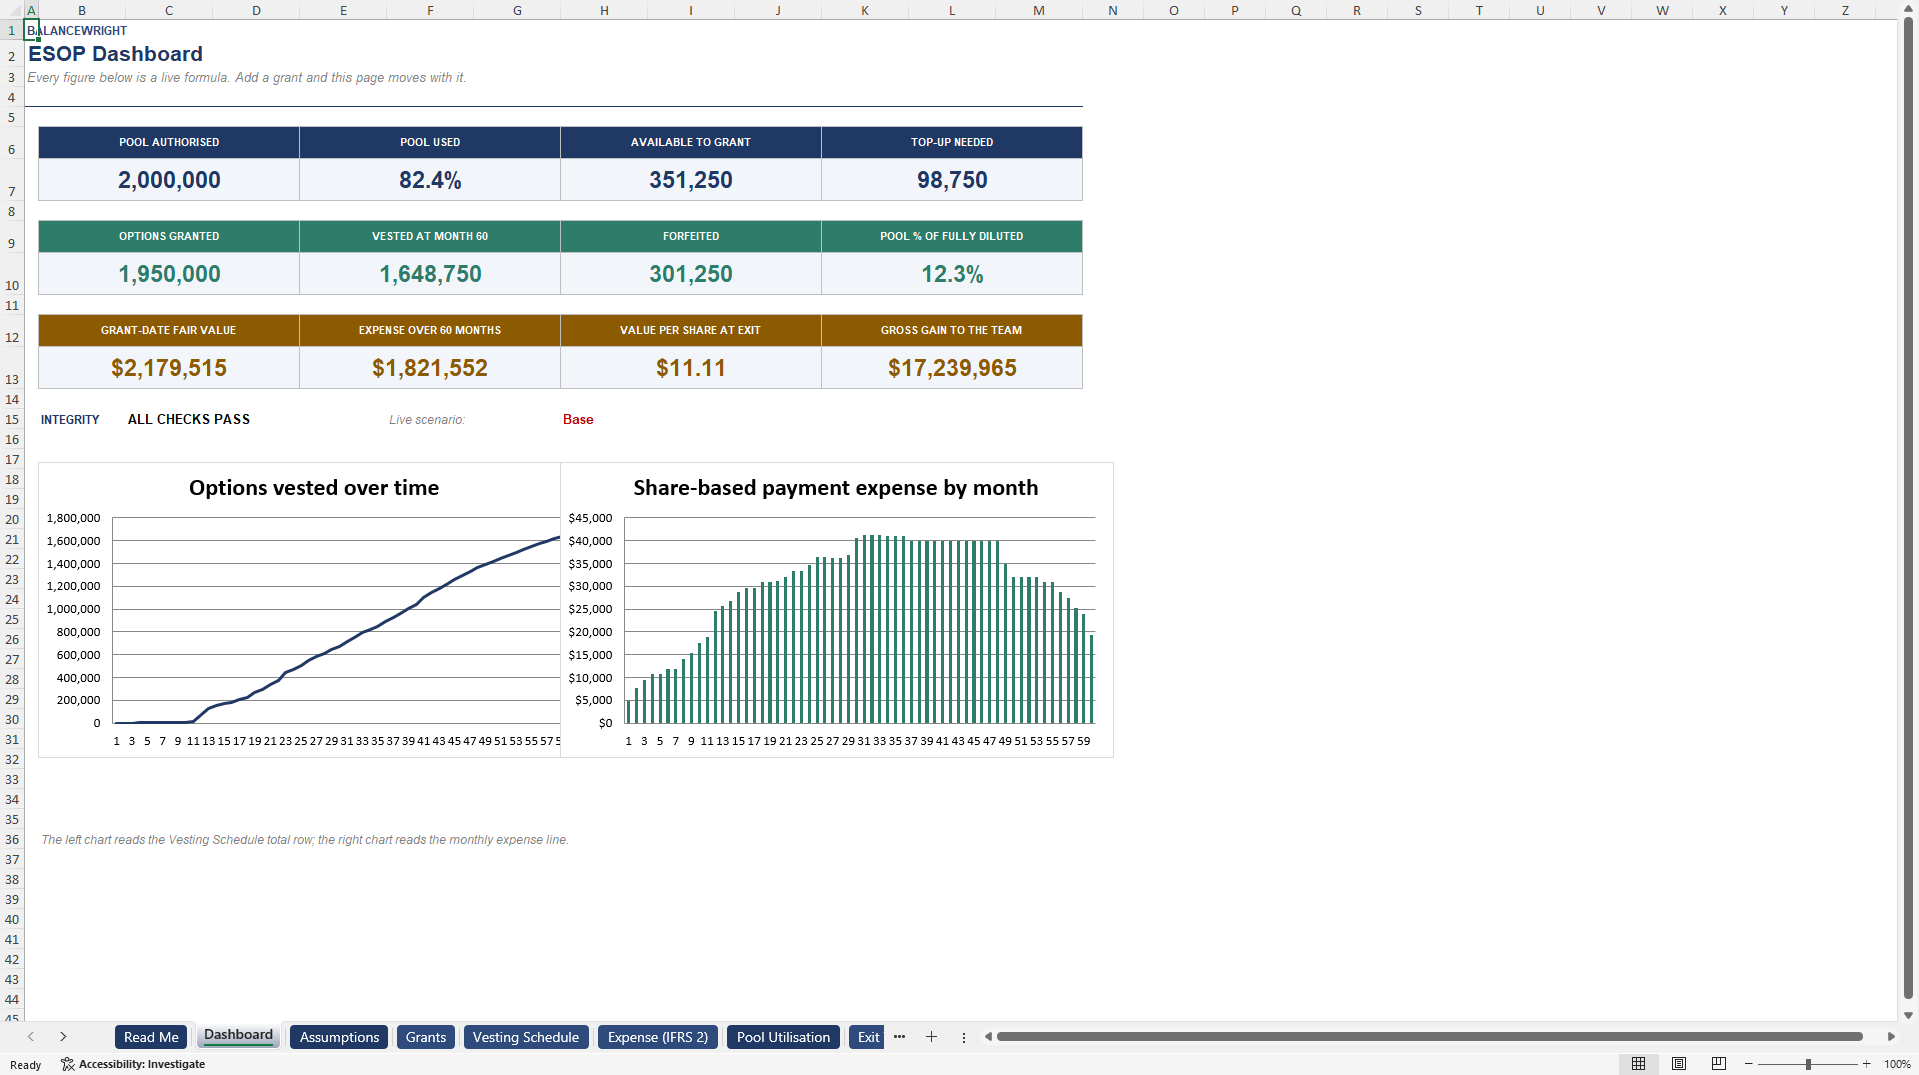
Task: Click the Select All corner button
Action: tap(11, 10)
